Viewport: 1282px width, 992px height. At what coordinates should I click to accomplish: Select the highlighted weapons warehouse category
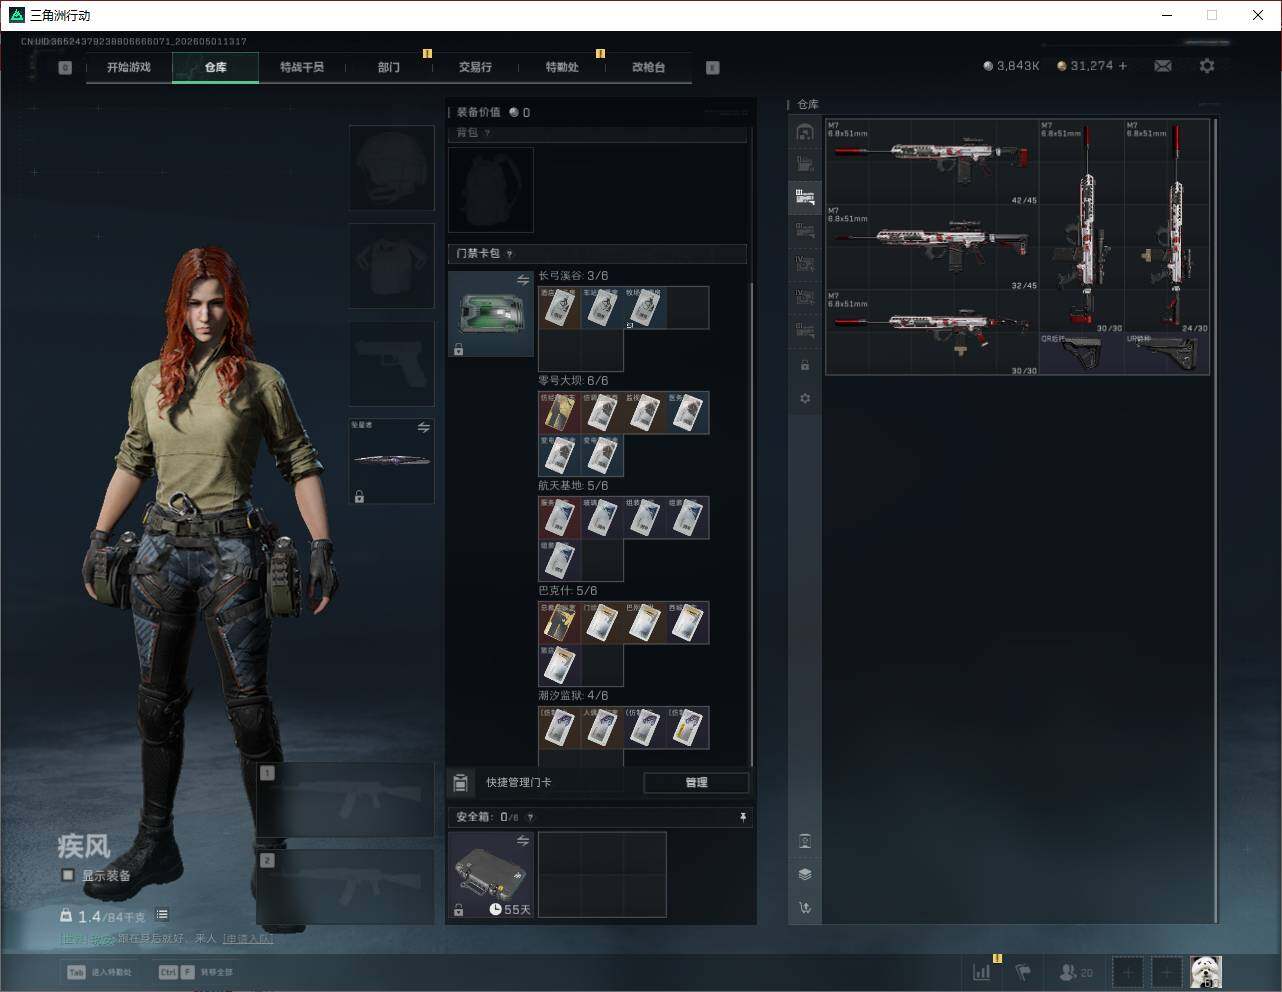(805, 197)
